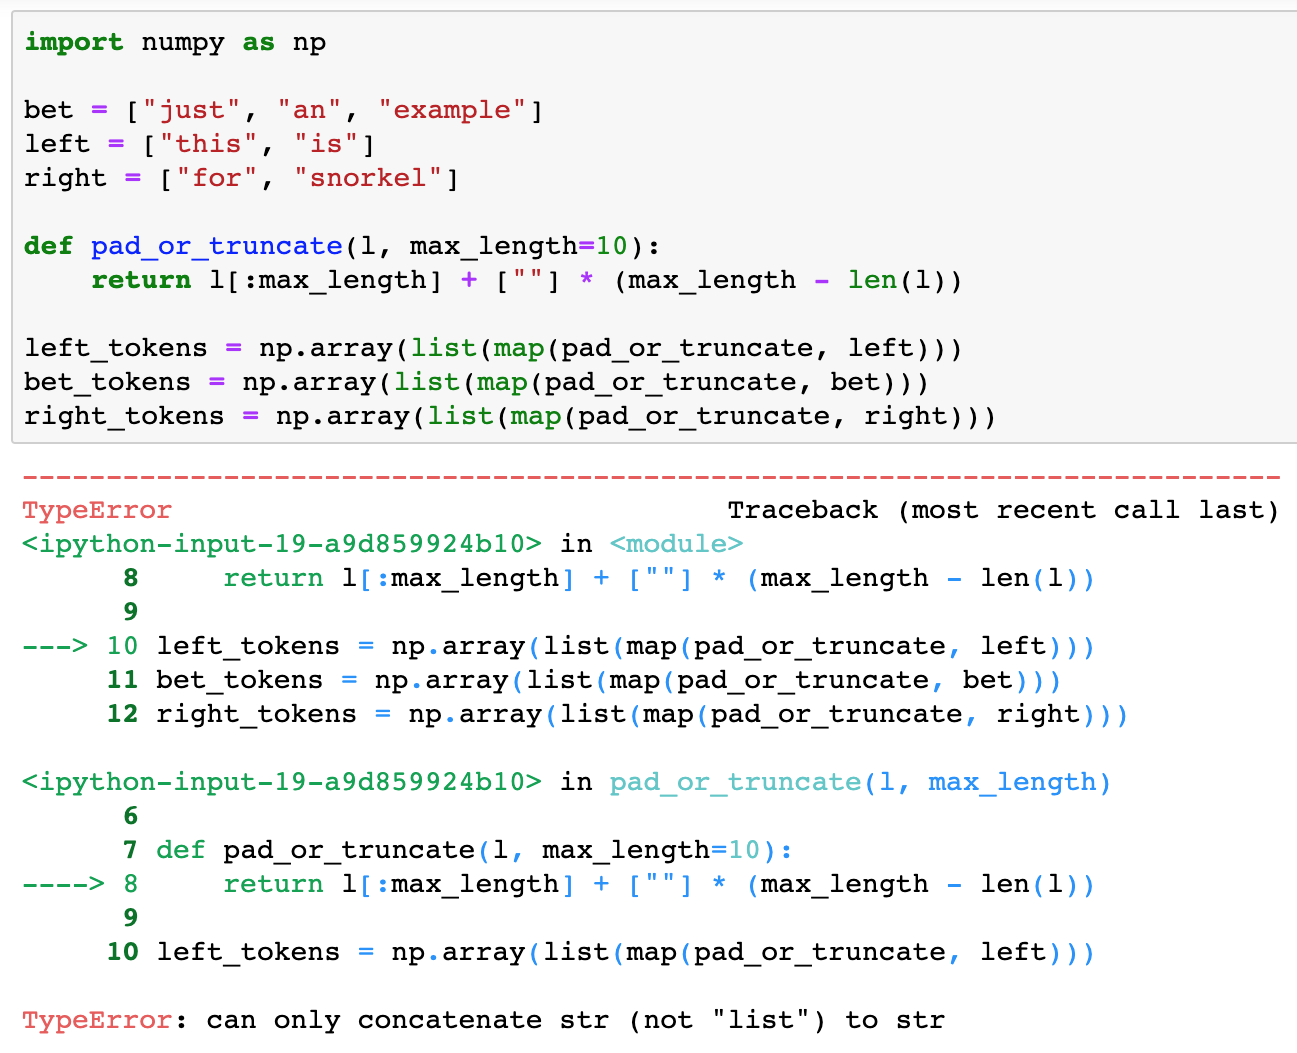Click the TypeError label in the traceback
The image size is (1297, 1053).
(x=96, y=509)
